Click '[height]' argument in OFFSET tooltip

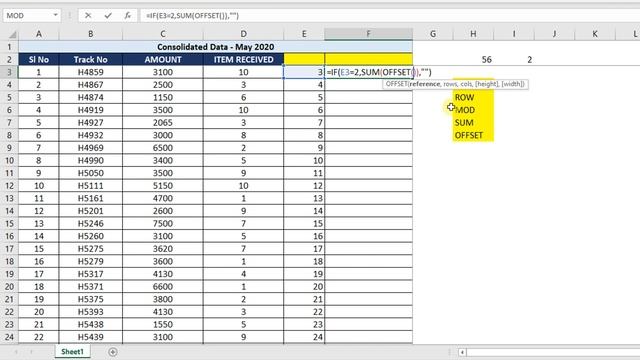(487, 84)
